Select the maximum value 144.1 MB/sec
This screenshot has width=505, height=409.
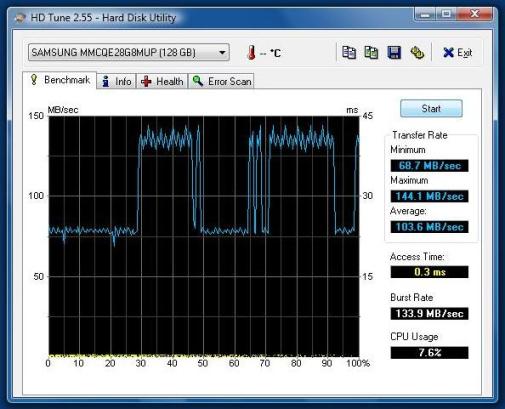click(x=429, y=196)
